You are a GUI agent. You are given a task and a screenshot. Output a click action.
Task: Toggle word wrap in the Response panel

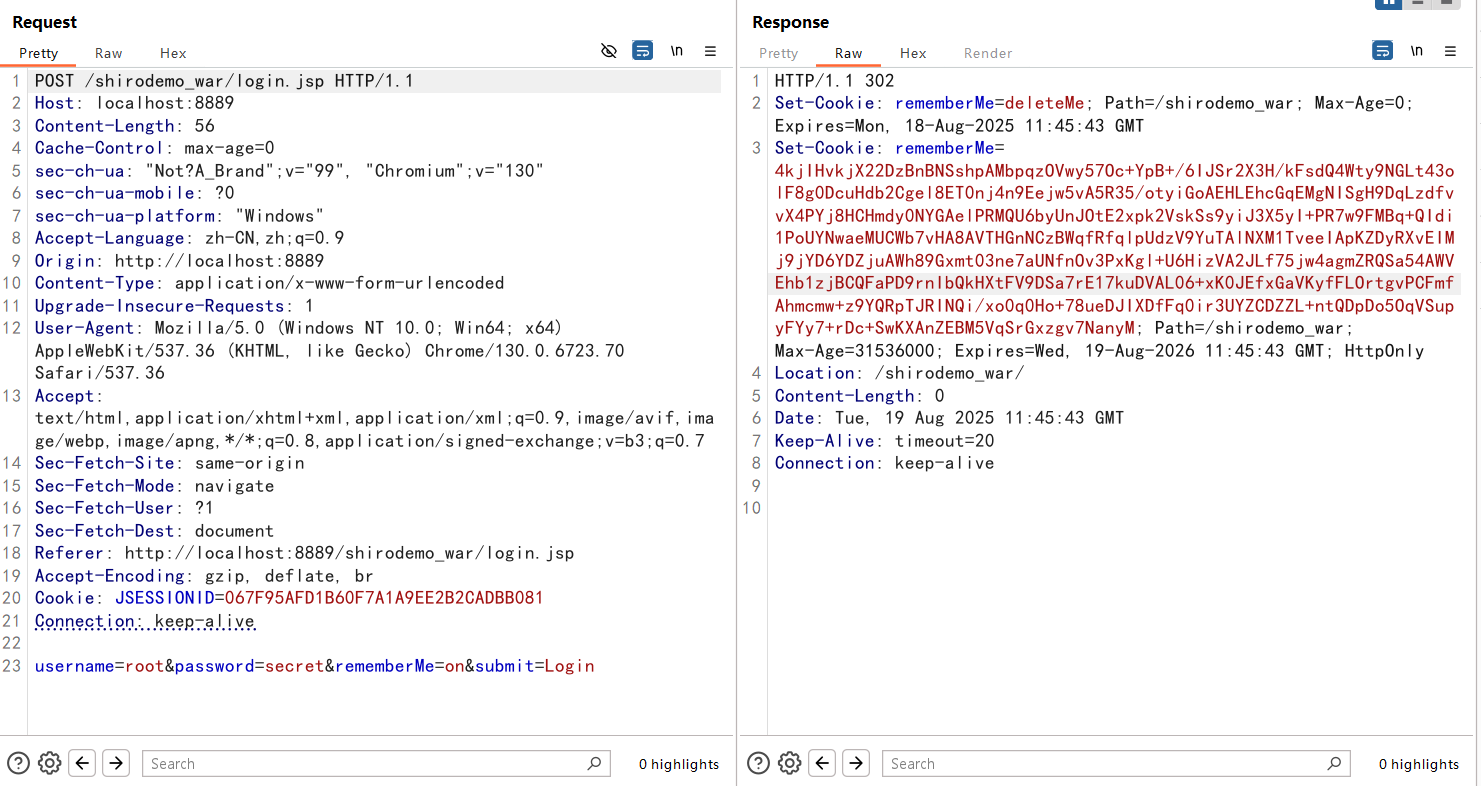(1383, 51)
